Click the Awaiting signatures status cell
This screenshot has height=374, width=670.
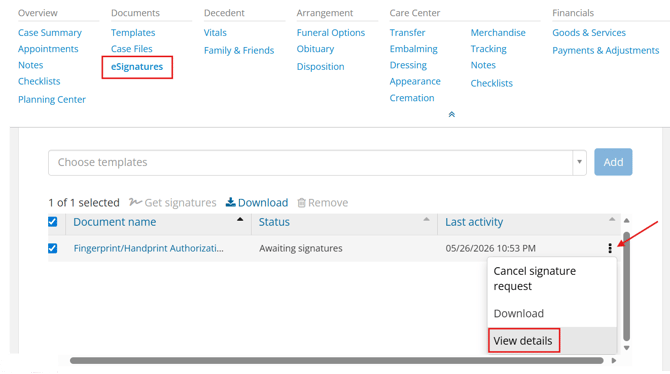(x=301, y=248)
